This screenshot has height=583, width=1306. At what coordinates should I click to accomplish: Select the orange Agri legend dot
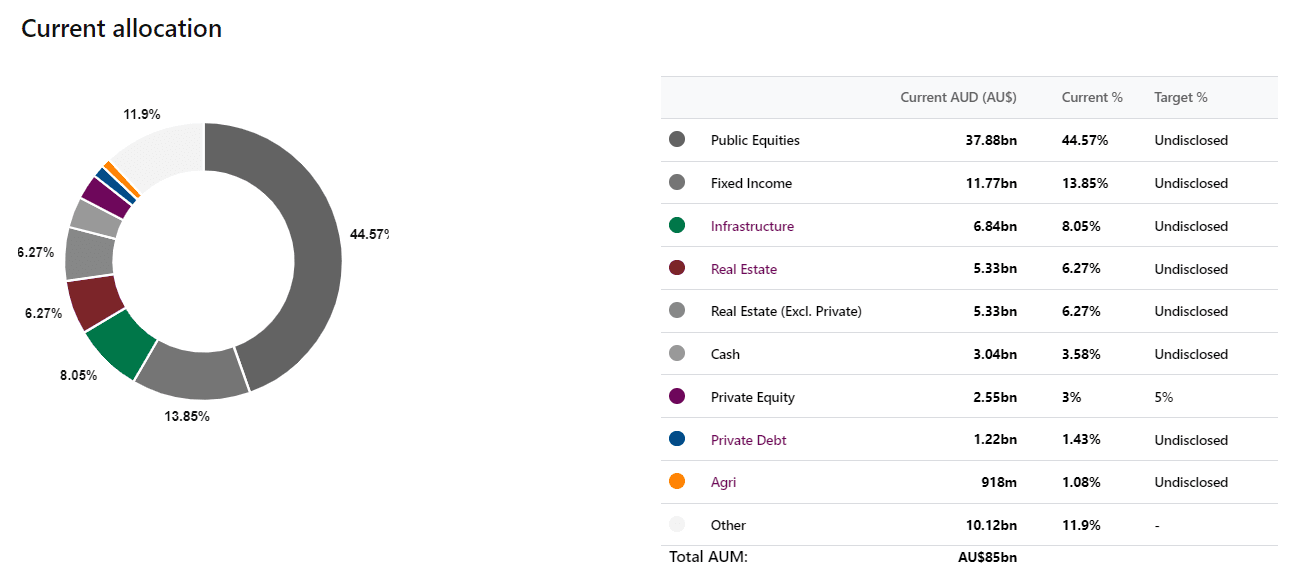click(x=677, y=482)
